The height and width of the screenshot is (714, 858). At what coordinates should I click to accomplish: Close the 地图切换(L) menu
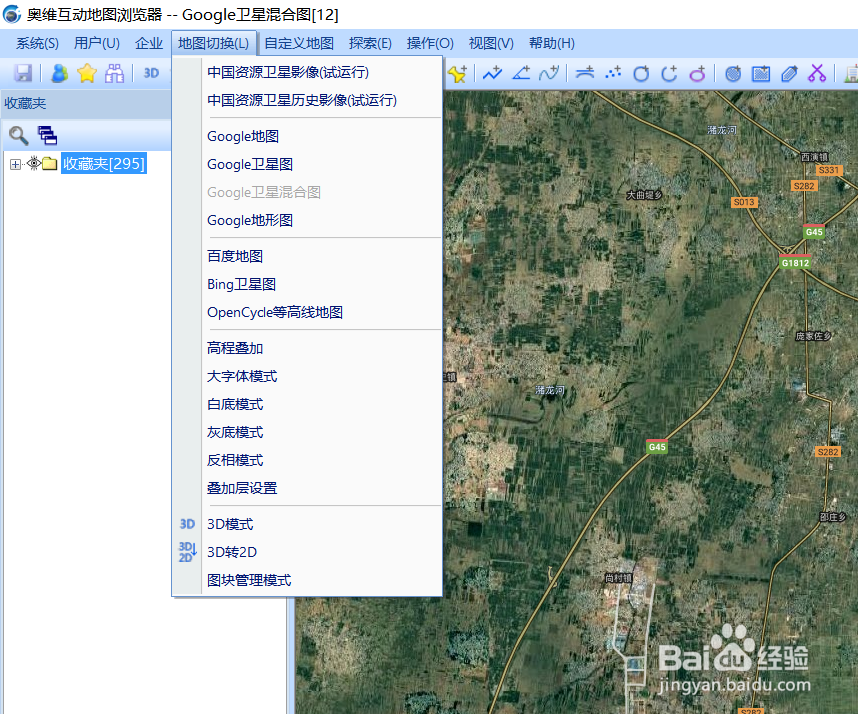point(213,43)
